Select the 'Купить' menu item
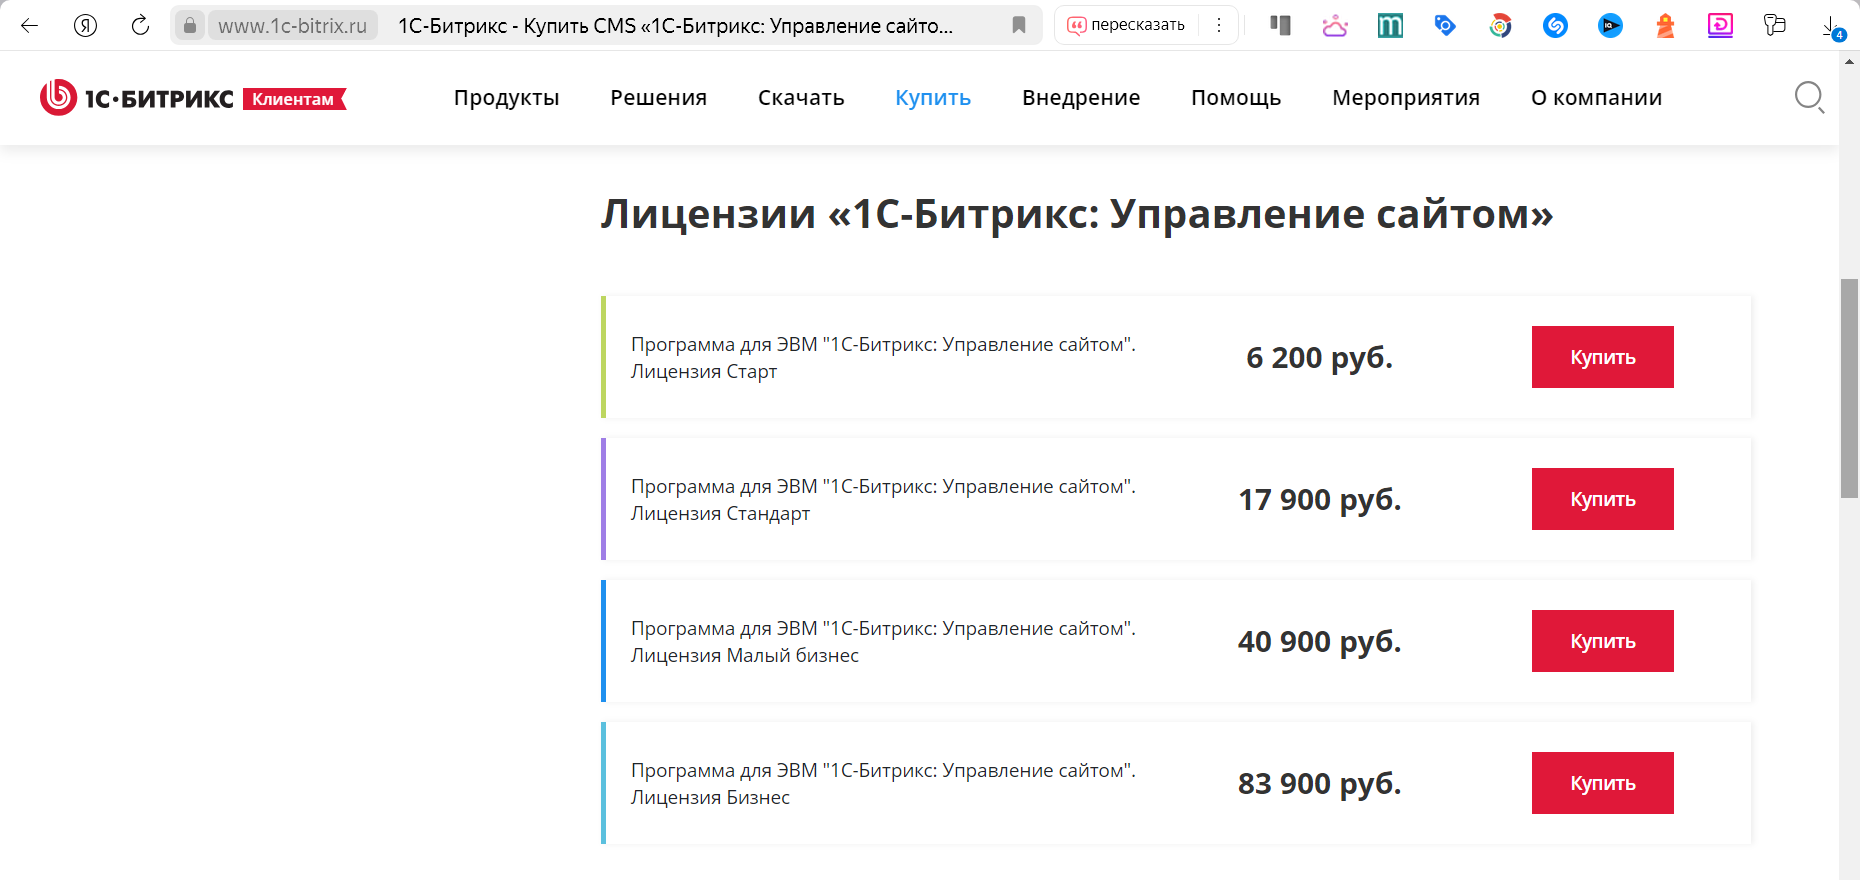Image resolution: width=1860 pixels, height=880 pixels. (933, 98)
